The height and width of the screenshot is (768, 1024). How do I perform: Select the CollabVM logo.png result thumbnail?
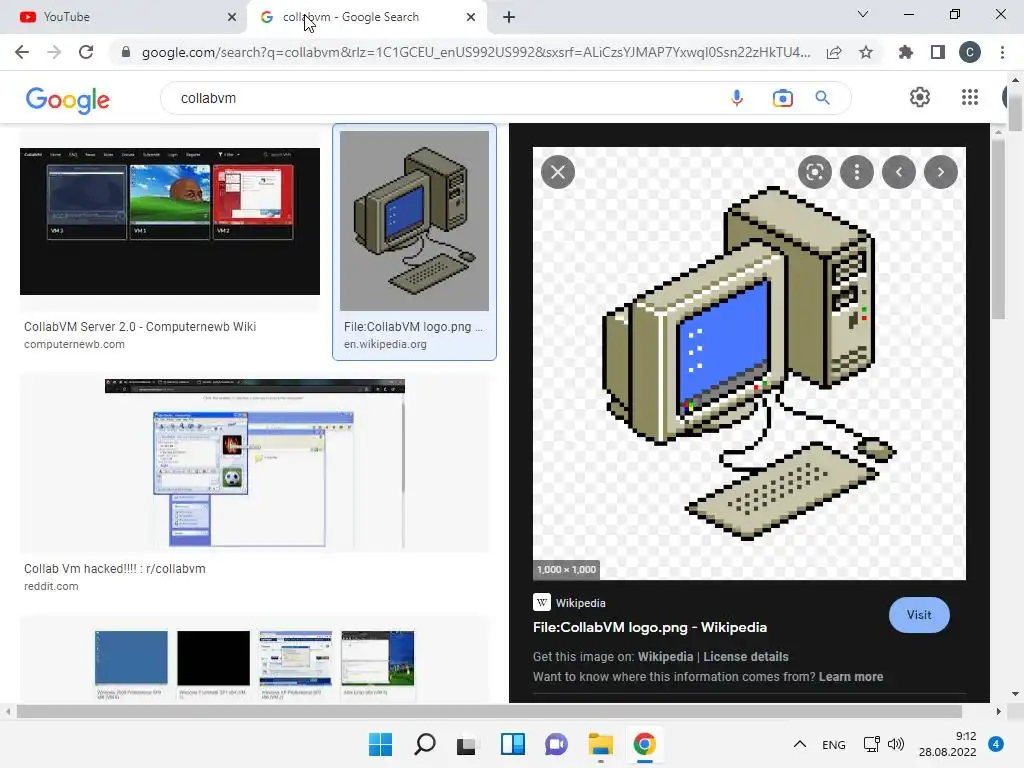coord(414,221)
